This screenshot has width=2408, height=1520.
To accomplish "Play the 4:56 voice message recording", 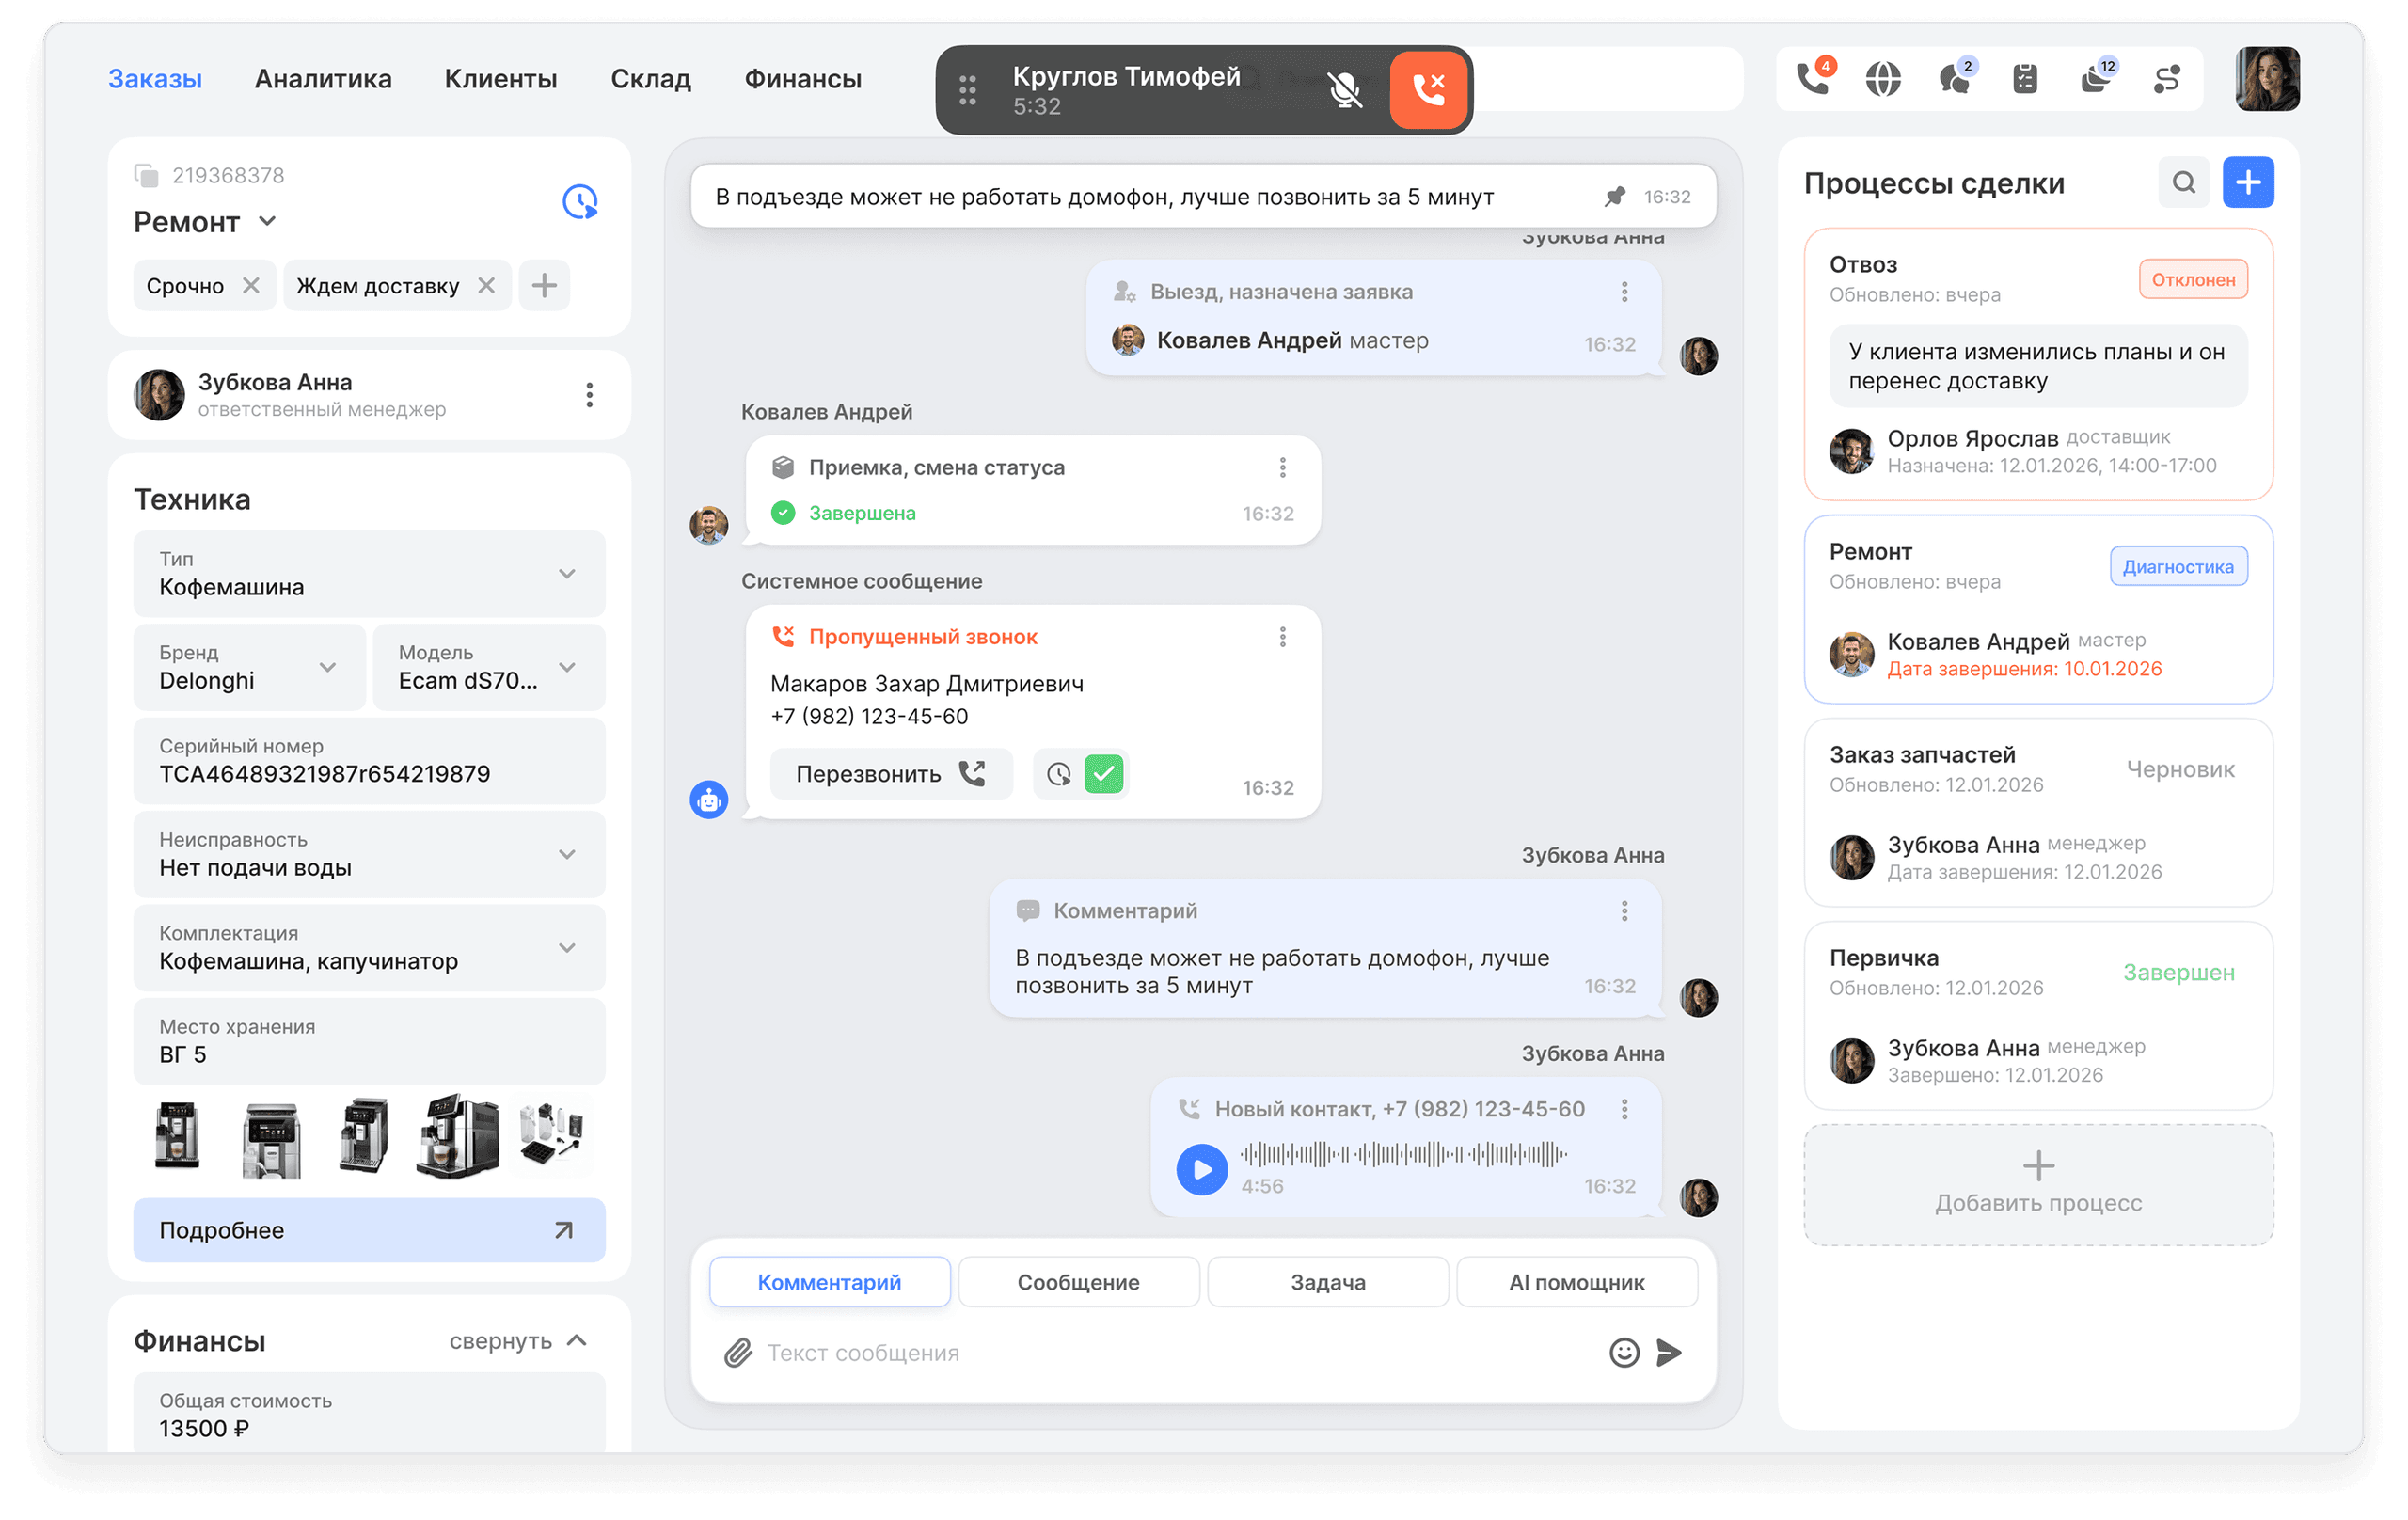I will [1202, 1169].
